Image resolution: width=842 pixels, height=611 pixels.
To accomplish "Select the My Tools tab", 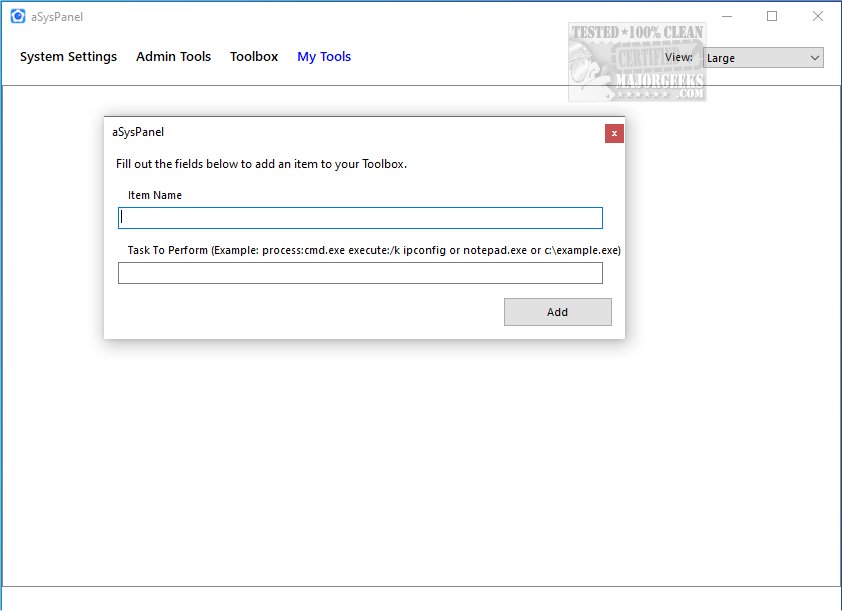I will tap(324, 57).
